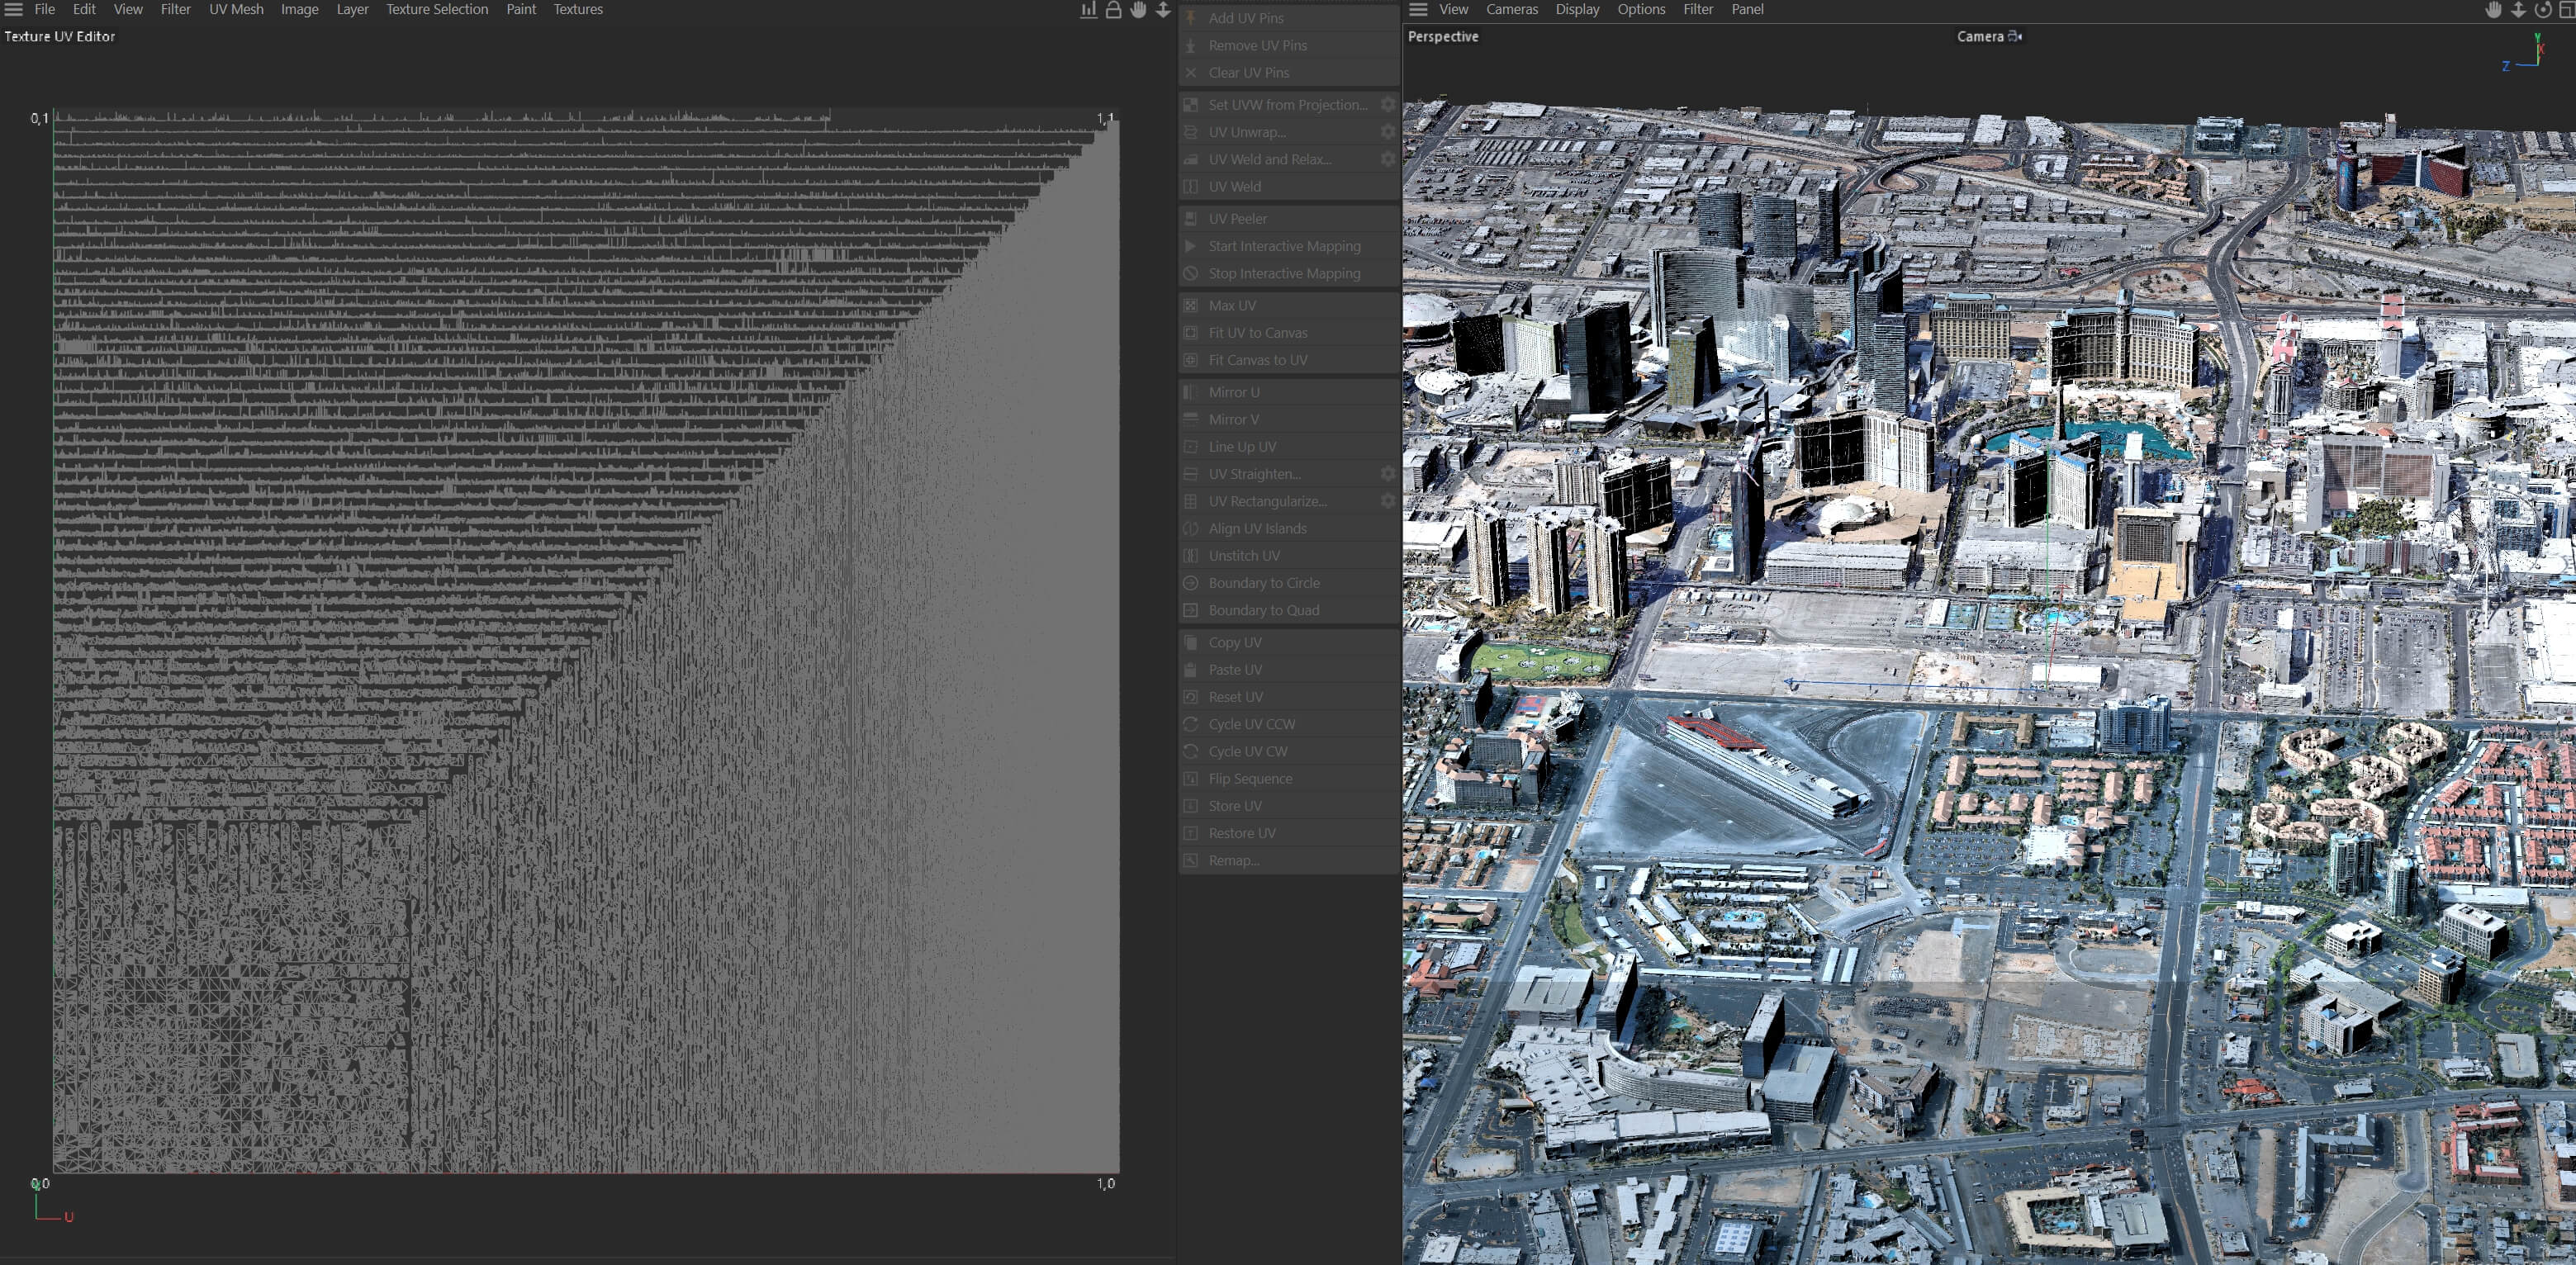Screen dimensions: 2576x1265
Task: Click the Flip Sequence command
Action: tap(1289, 778)
